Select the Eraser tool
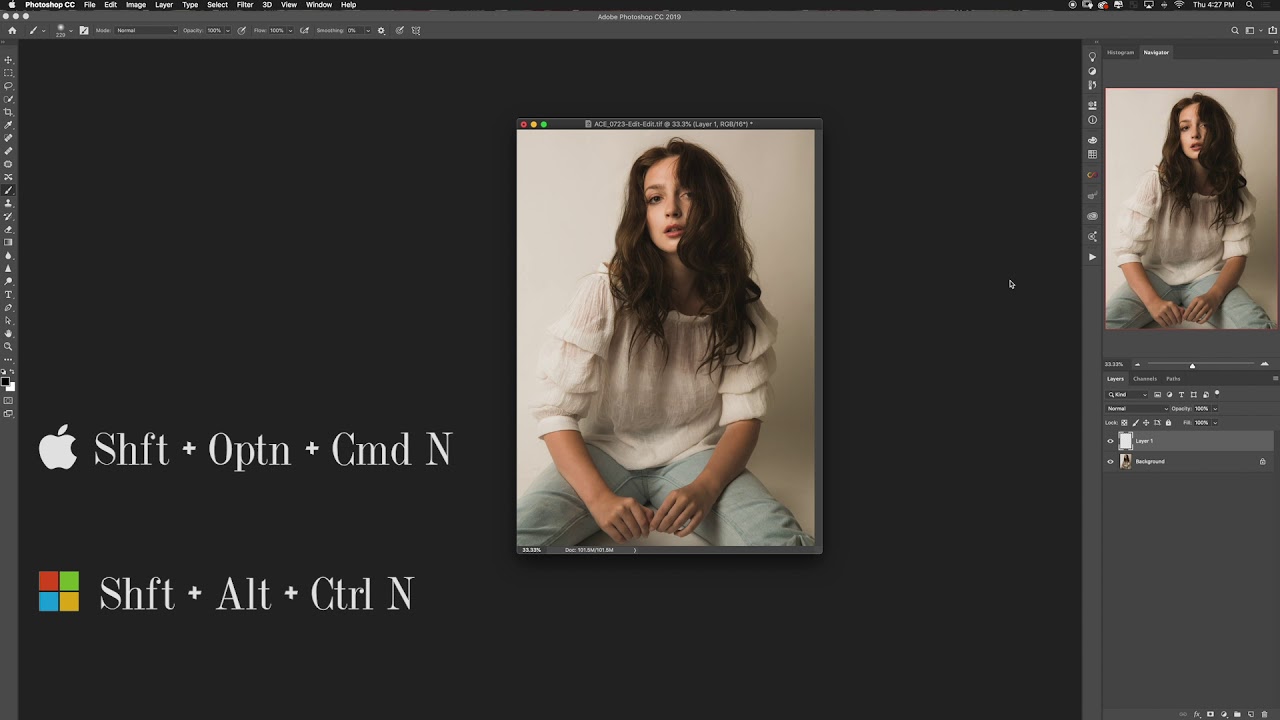The image size is (1280, 720). (9, 229)
